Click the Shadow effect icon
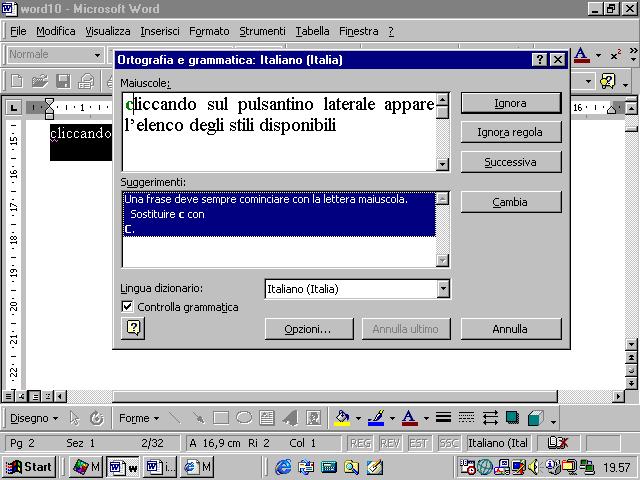The width and height of the screenshot is (640, 480). point(512,418)
